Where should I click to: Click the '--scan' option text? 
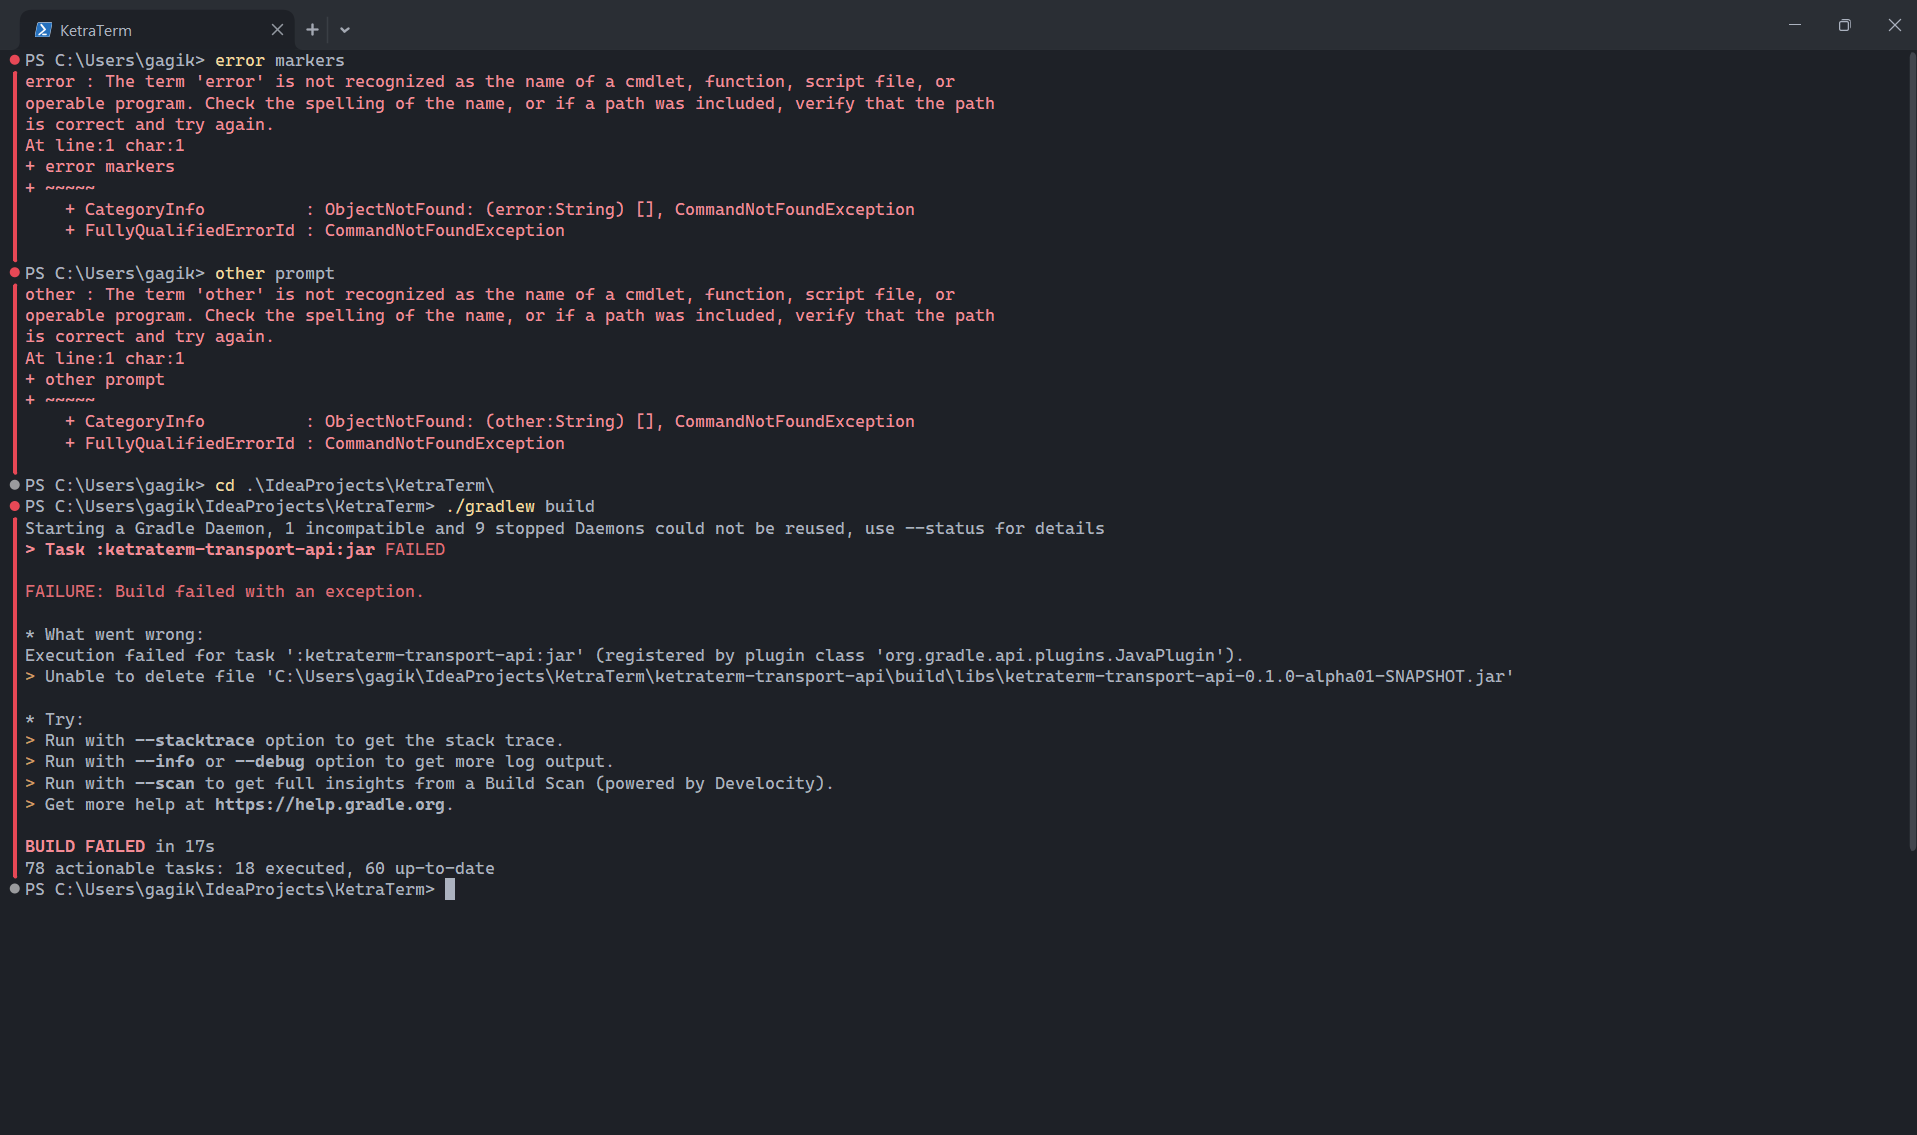[164, 784]
